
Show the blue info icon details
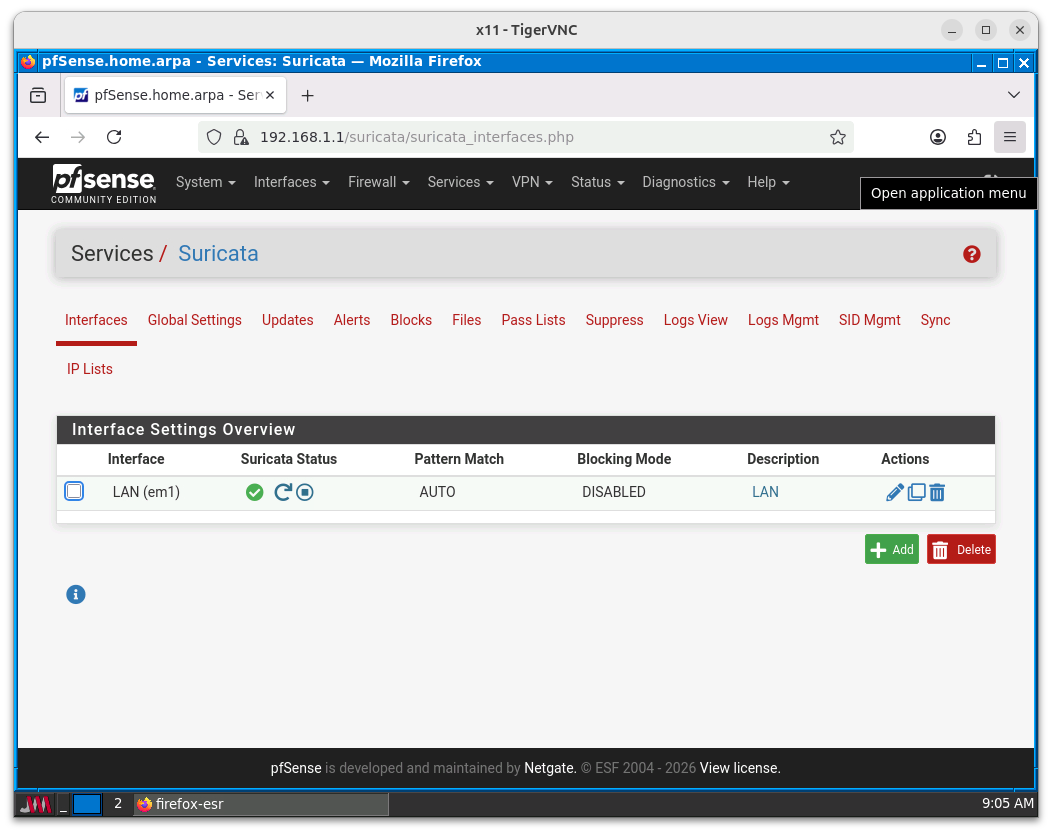tap(76, 594)
